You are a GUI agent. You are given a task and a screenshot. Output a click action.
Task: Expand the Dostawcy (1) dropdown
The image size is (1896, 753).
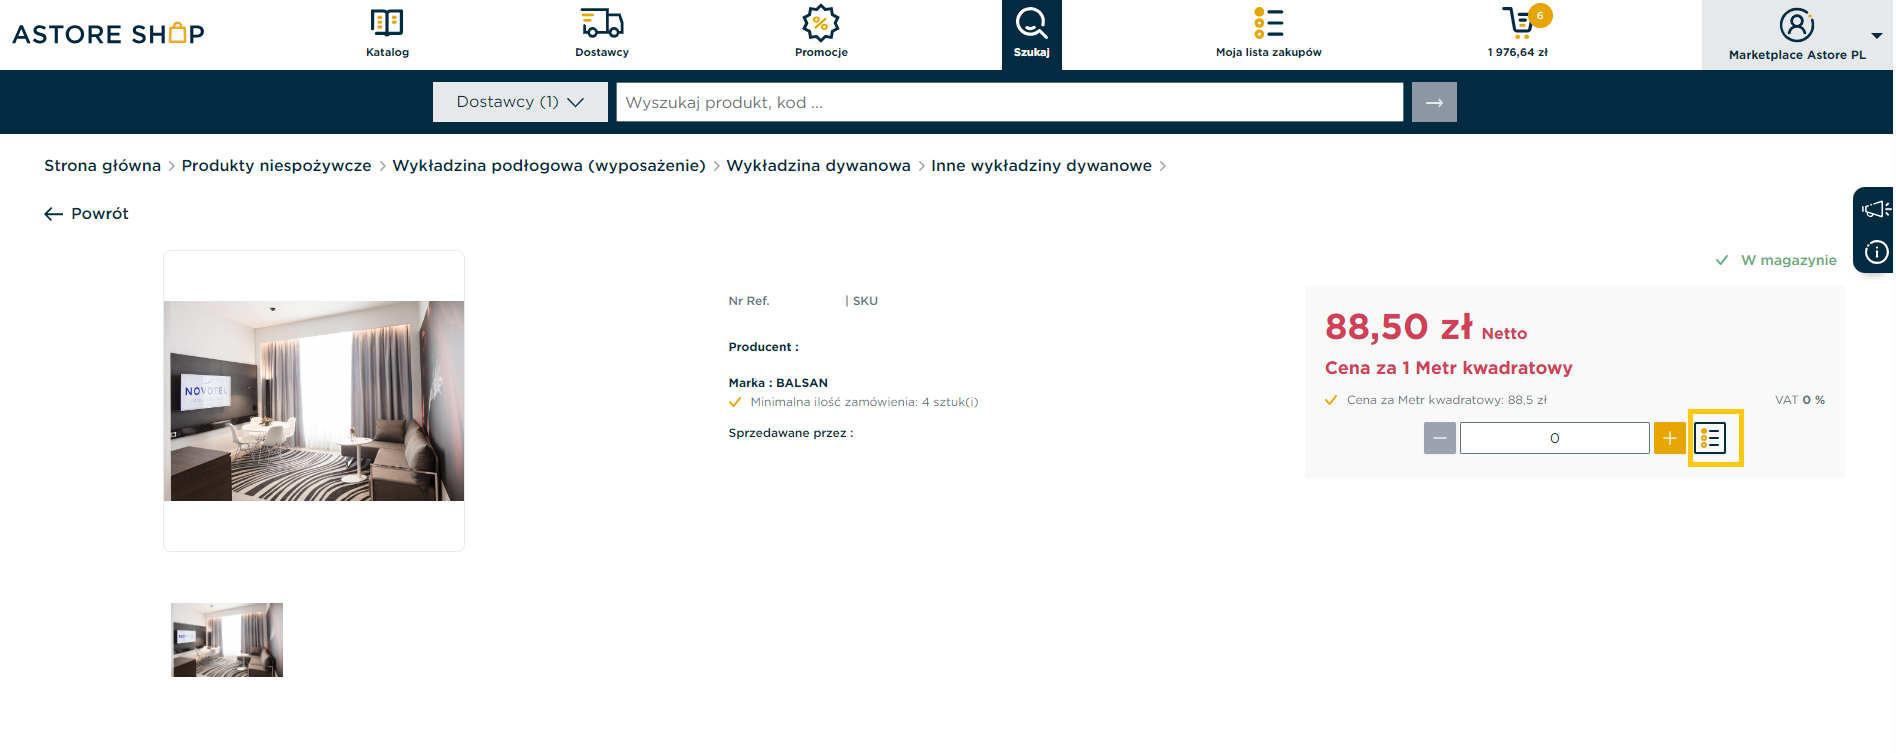point(520,102)
